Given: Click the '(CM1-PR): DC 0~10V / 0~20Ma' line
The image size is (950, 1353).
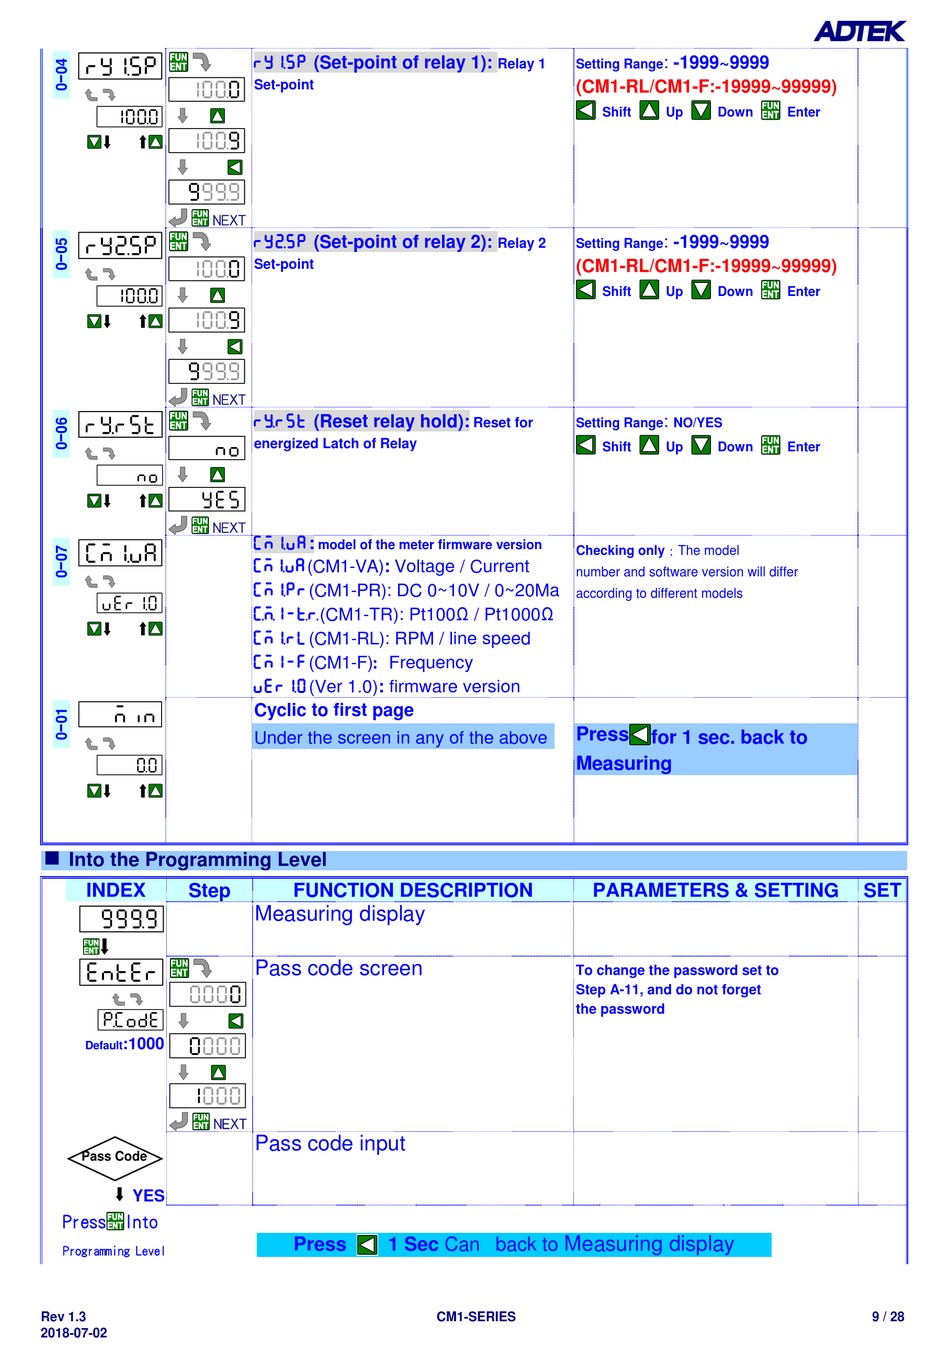Looking at the screenshot, I should 434,590.
